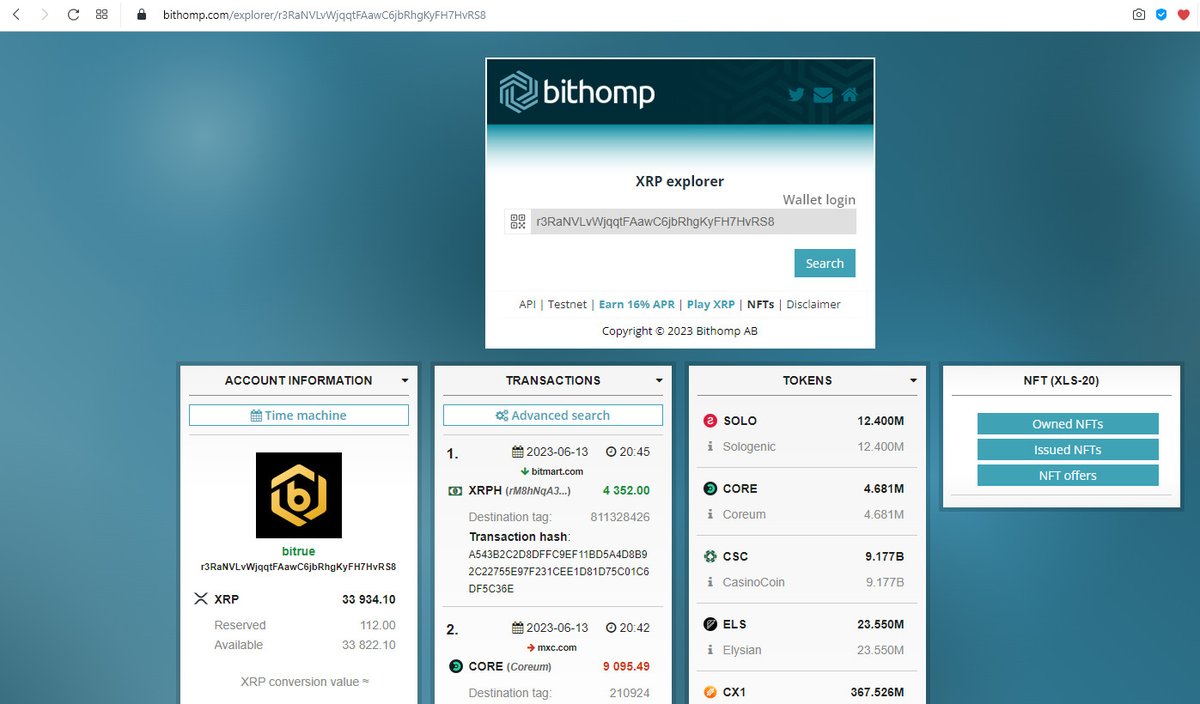Click the 4 352.00 XRPH amount
Screen dimensions: 1200x704
tap(626, 490)
